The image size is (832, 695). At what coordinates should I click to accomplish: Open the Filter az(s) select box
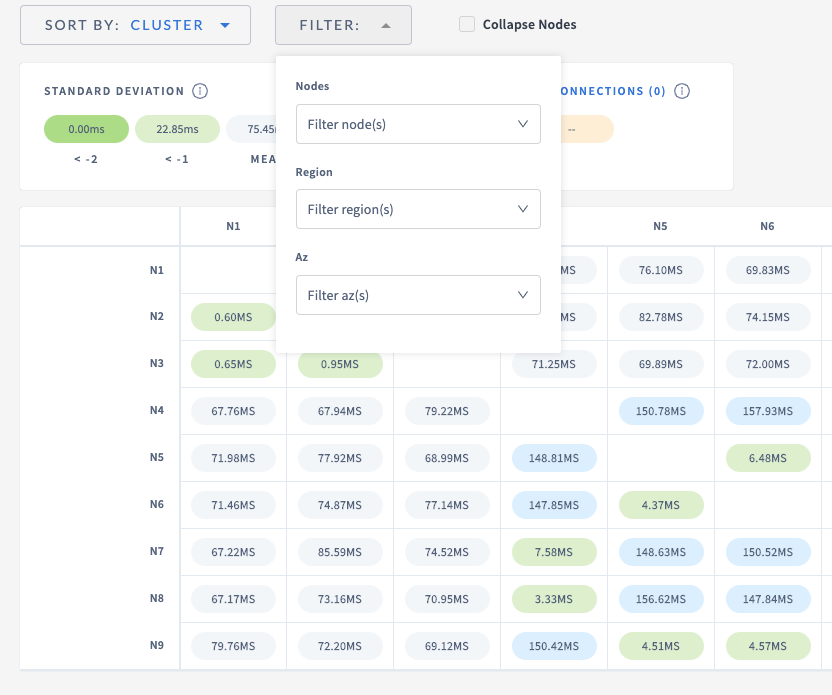[418, 295]
